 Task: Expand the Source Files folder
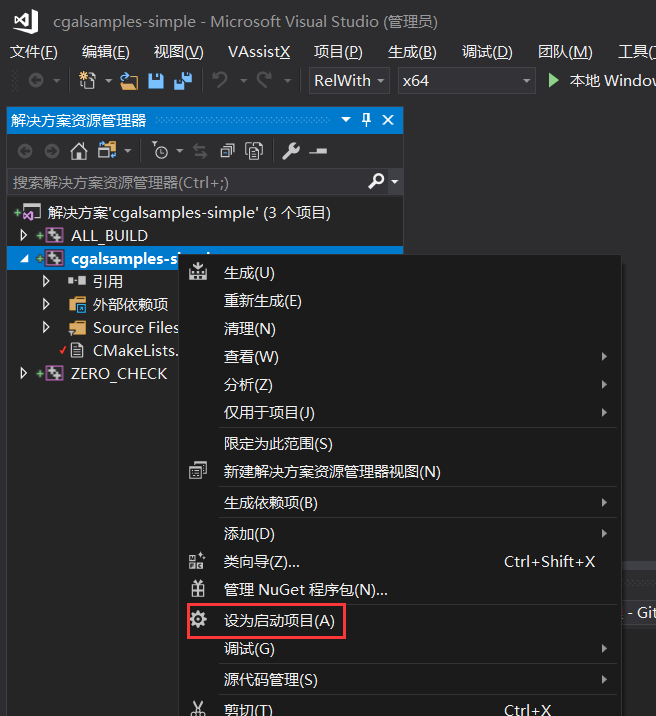point(46,327)
